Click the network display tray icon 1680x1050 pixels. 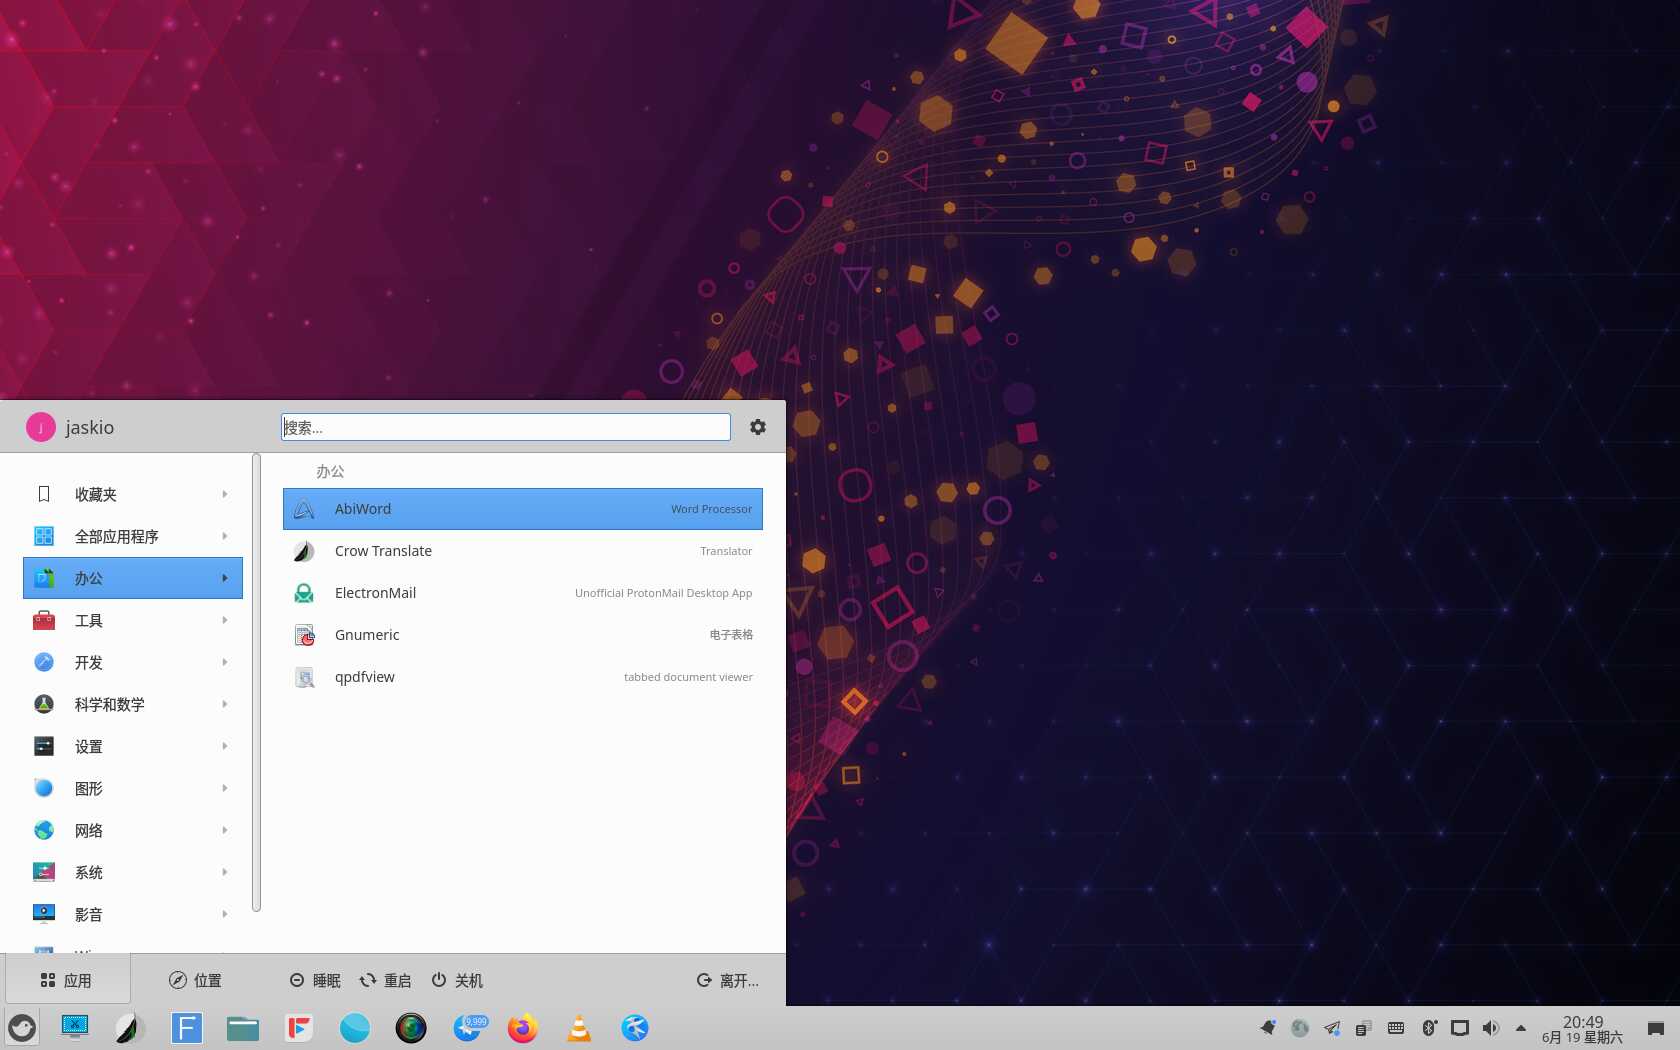(x=1460, y=1028)
